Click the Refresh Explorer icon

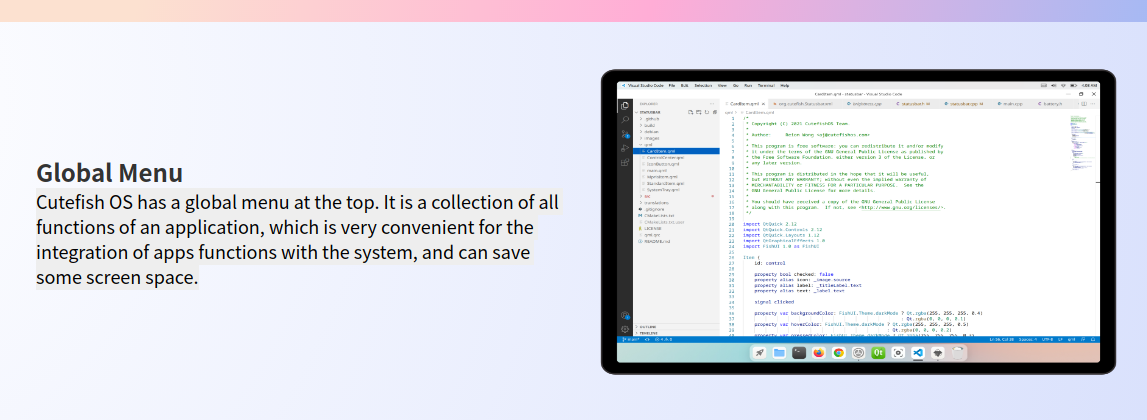707,112
